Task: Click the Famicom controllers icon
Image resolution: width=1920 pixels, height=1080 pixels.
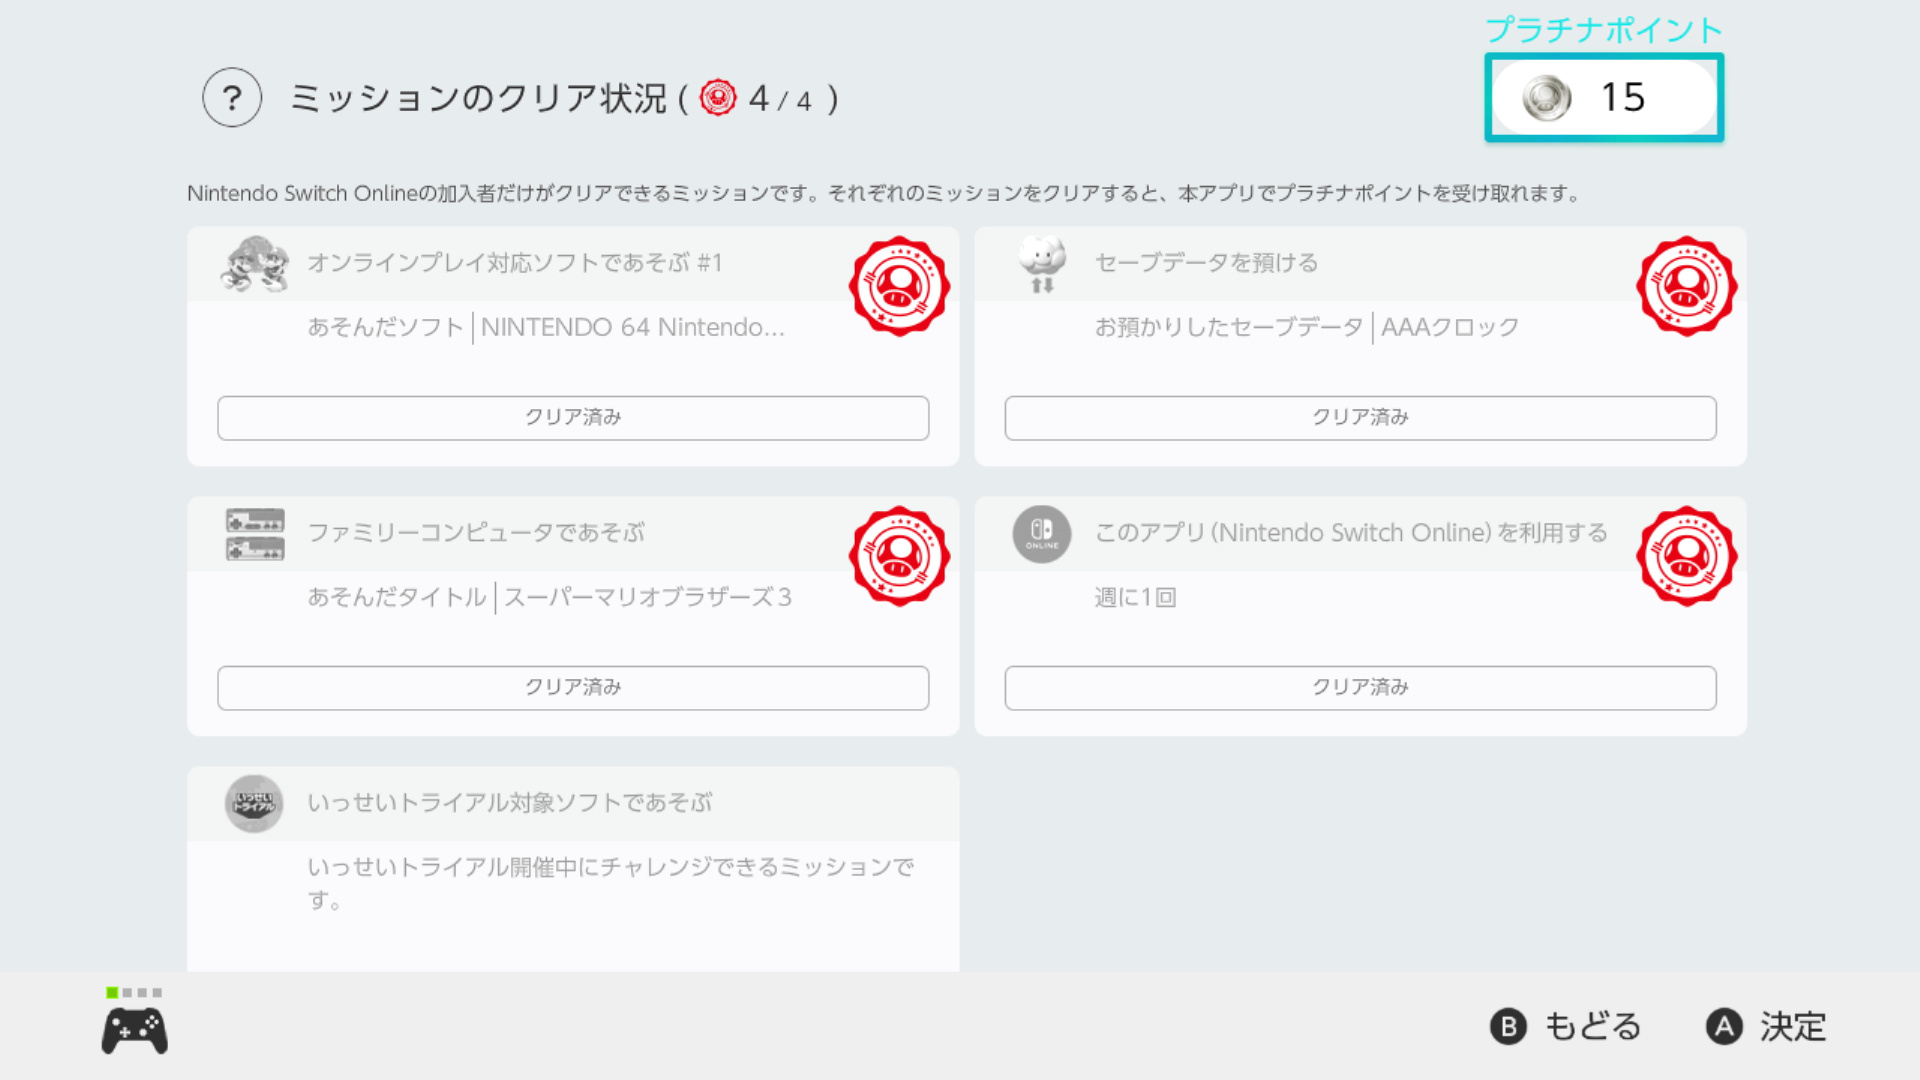Action: (x=255, y=535)
